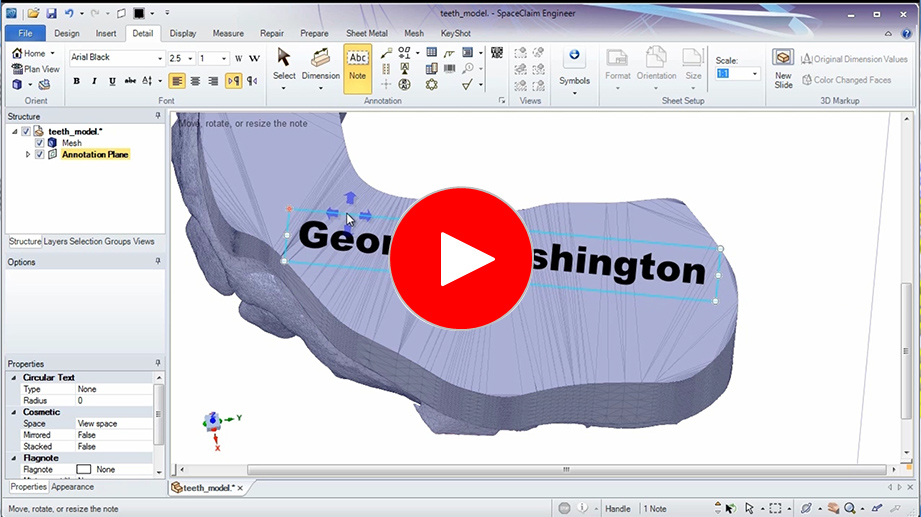Viewport: 921px width, 517px height.
Task: Open the Arial Black font dropdown
Action: pyautogui.click(x=160, y=58)
